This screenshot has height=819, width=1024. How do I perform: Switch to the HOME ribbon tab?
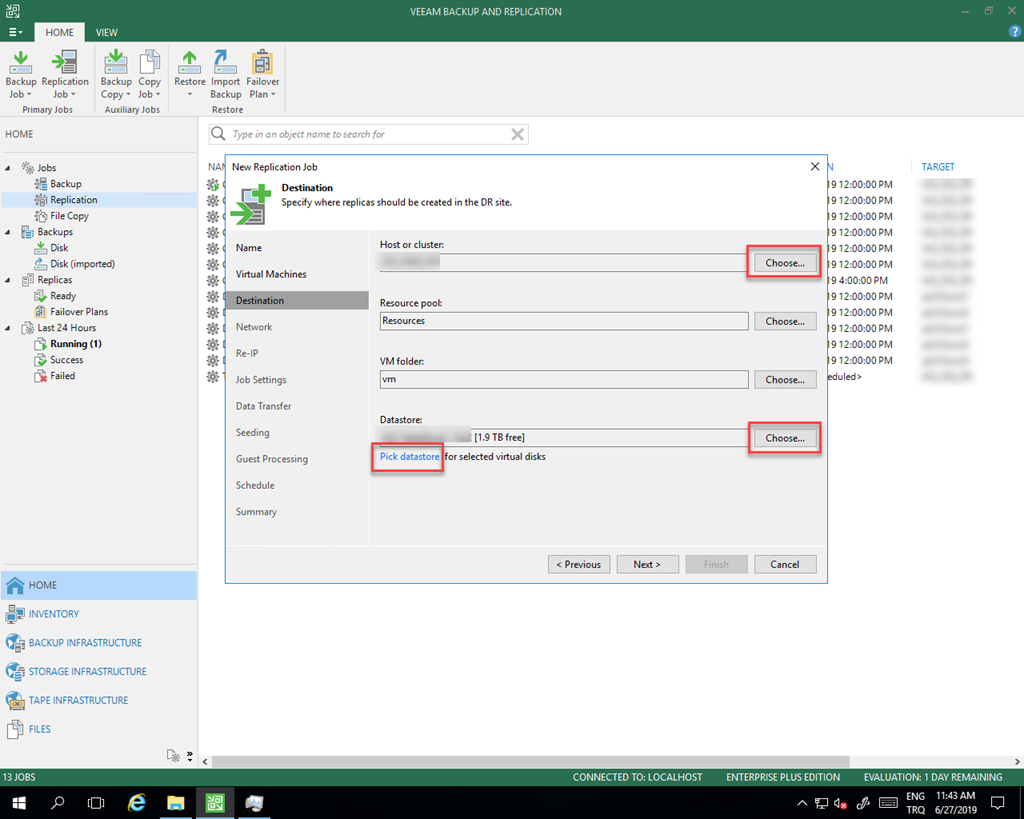tap(59, 32)
